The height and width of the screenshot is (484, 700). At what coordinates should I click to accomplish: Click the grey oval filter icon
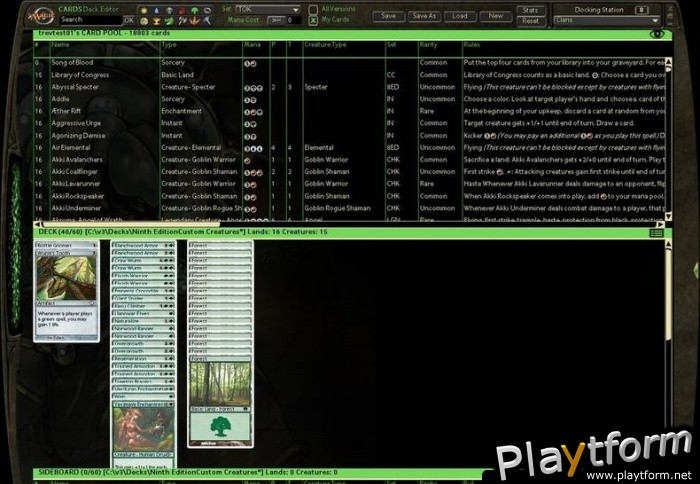click(207, 10)
